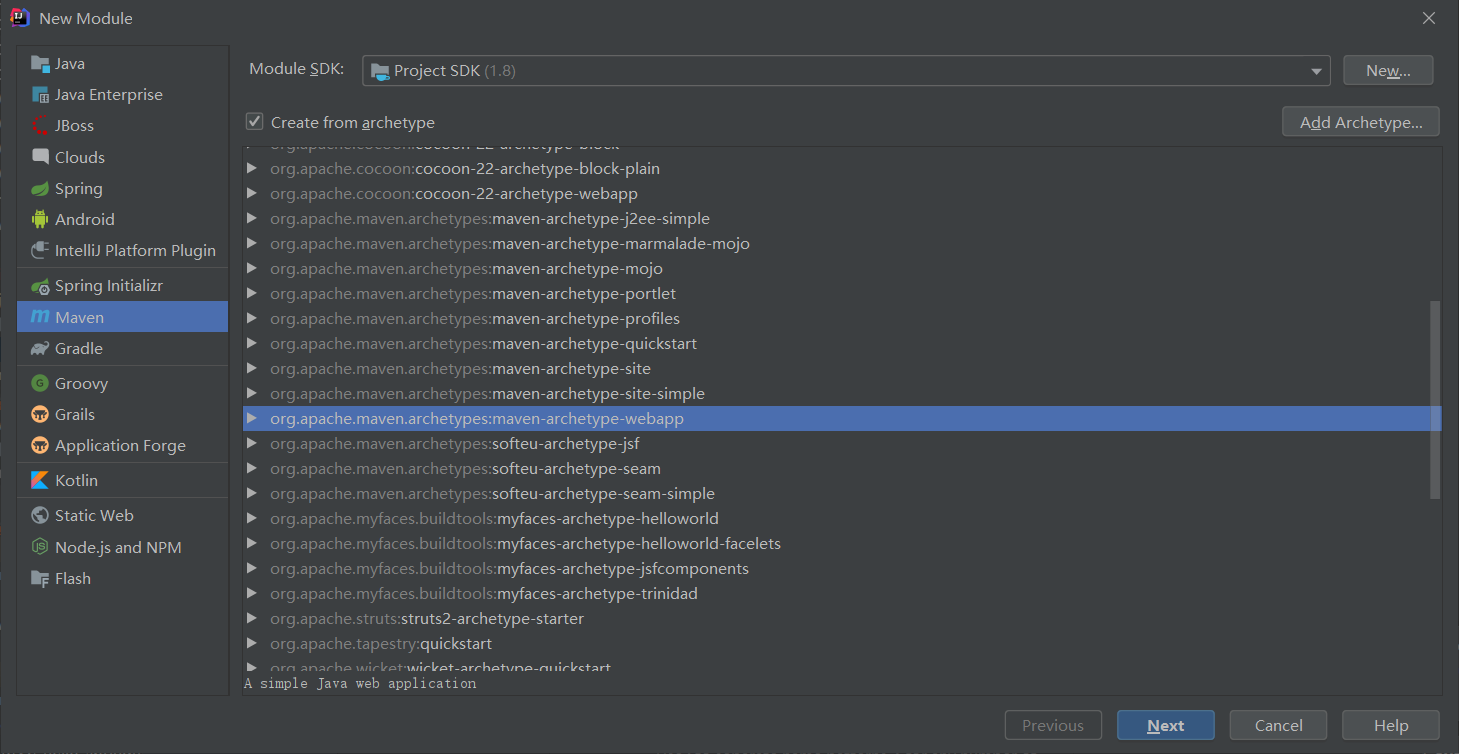Click the JBoss icon
This screenshot has width=1459, height=754.
click(40, 126)
